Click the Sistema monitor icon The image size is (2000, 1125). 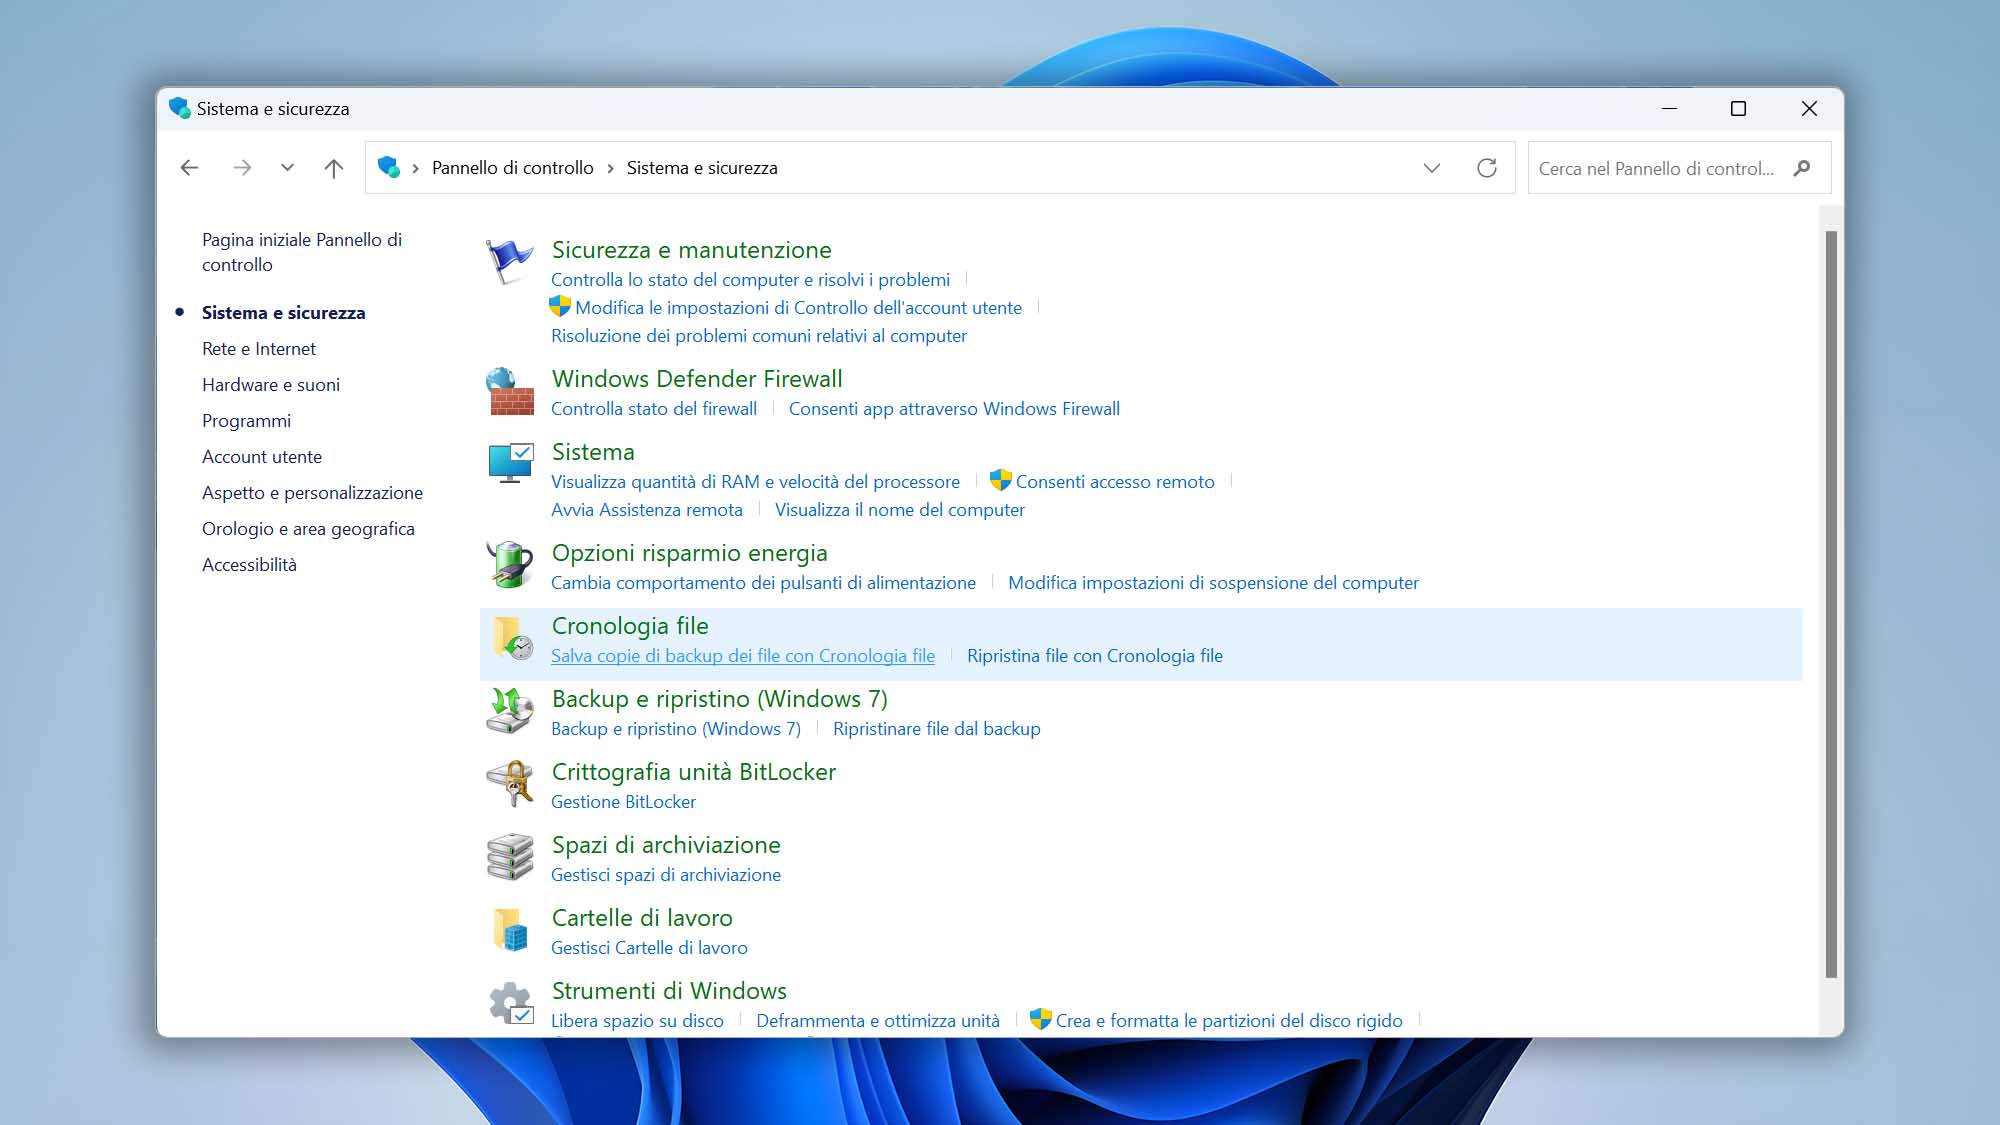[x=510, y=464]
